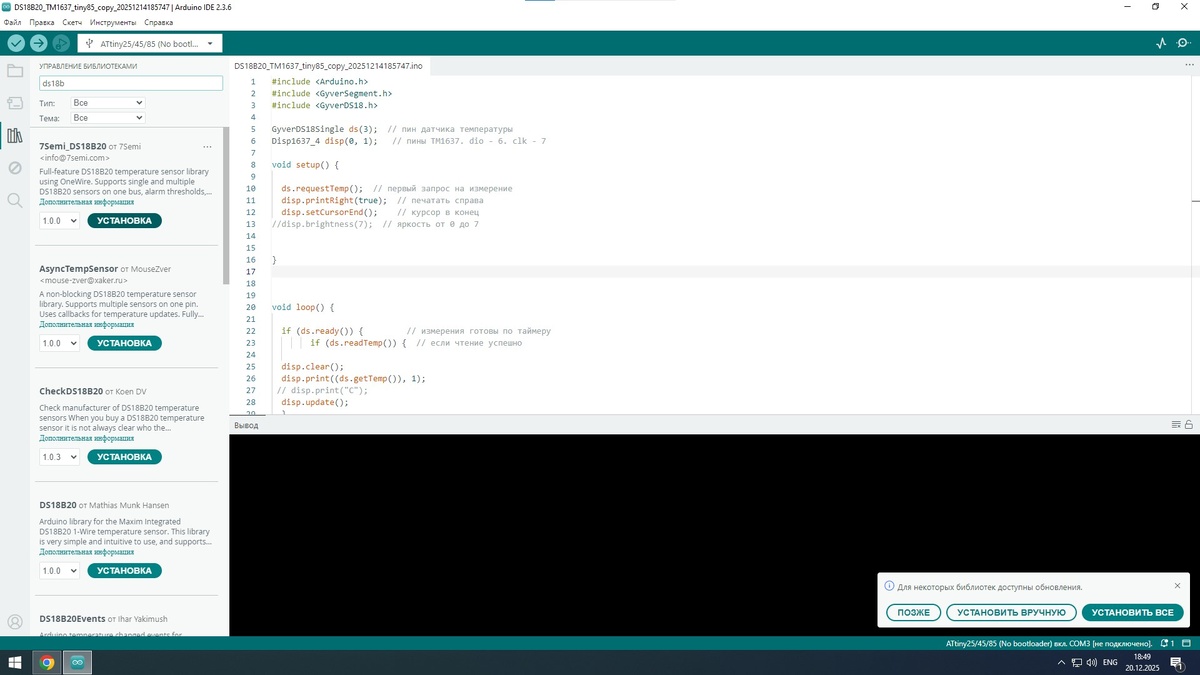Toggle bottom panel icon in status bar
Image resolution: width=1200 pixels, height=675 pixels.
click(x=1189, y=643)
